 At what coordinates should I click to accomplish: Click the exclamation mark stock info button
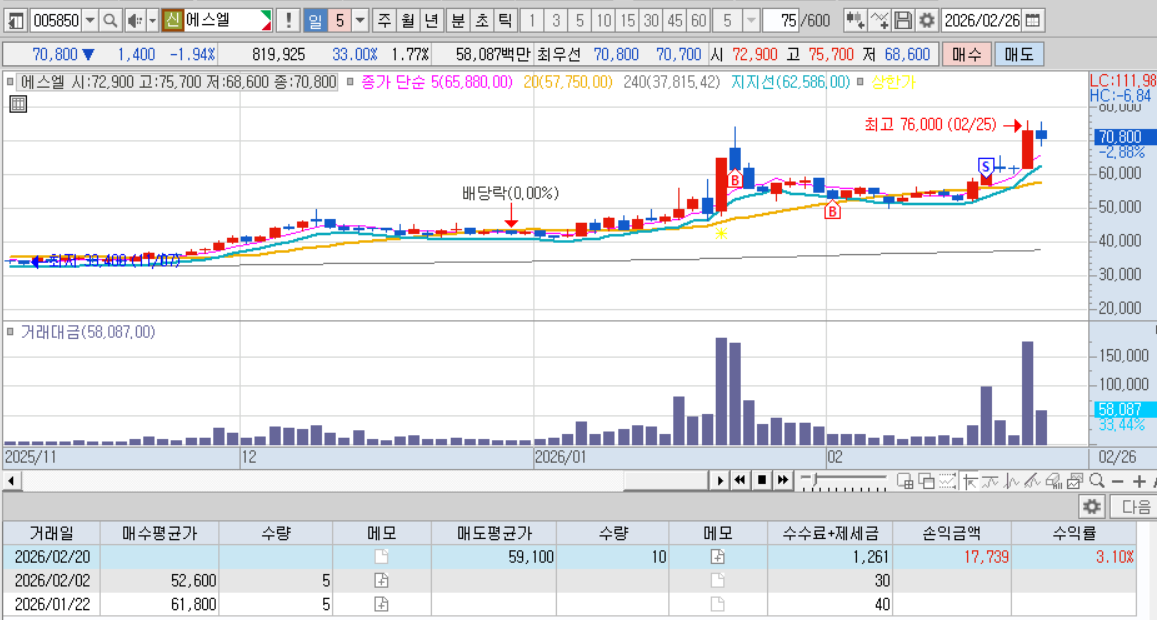(x=289, y=21)
